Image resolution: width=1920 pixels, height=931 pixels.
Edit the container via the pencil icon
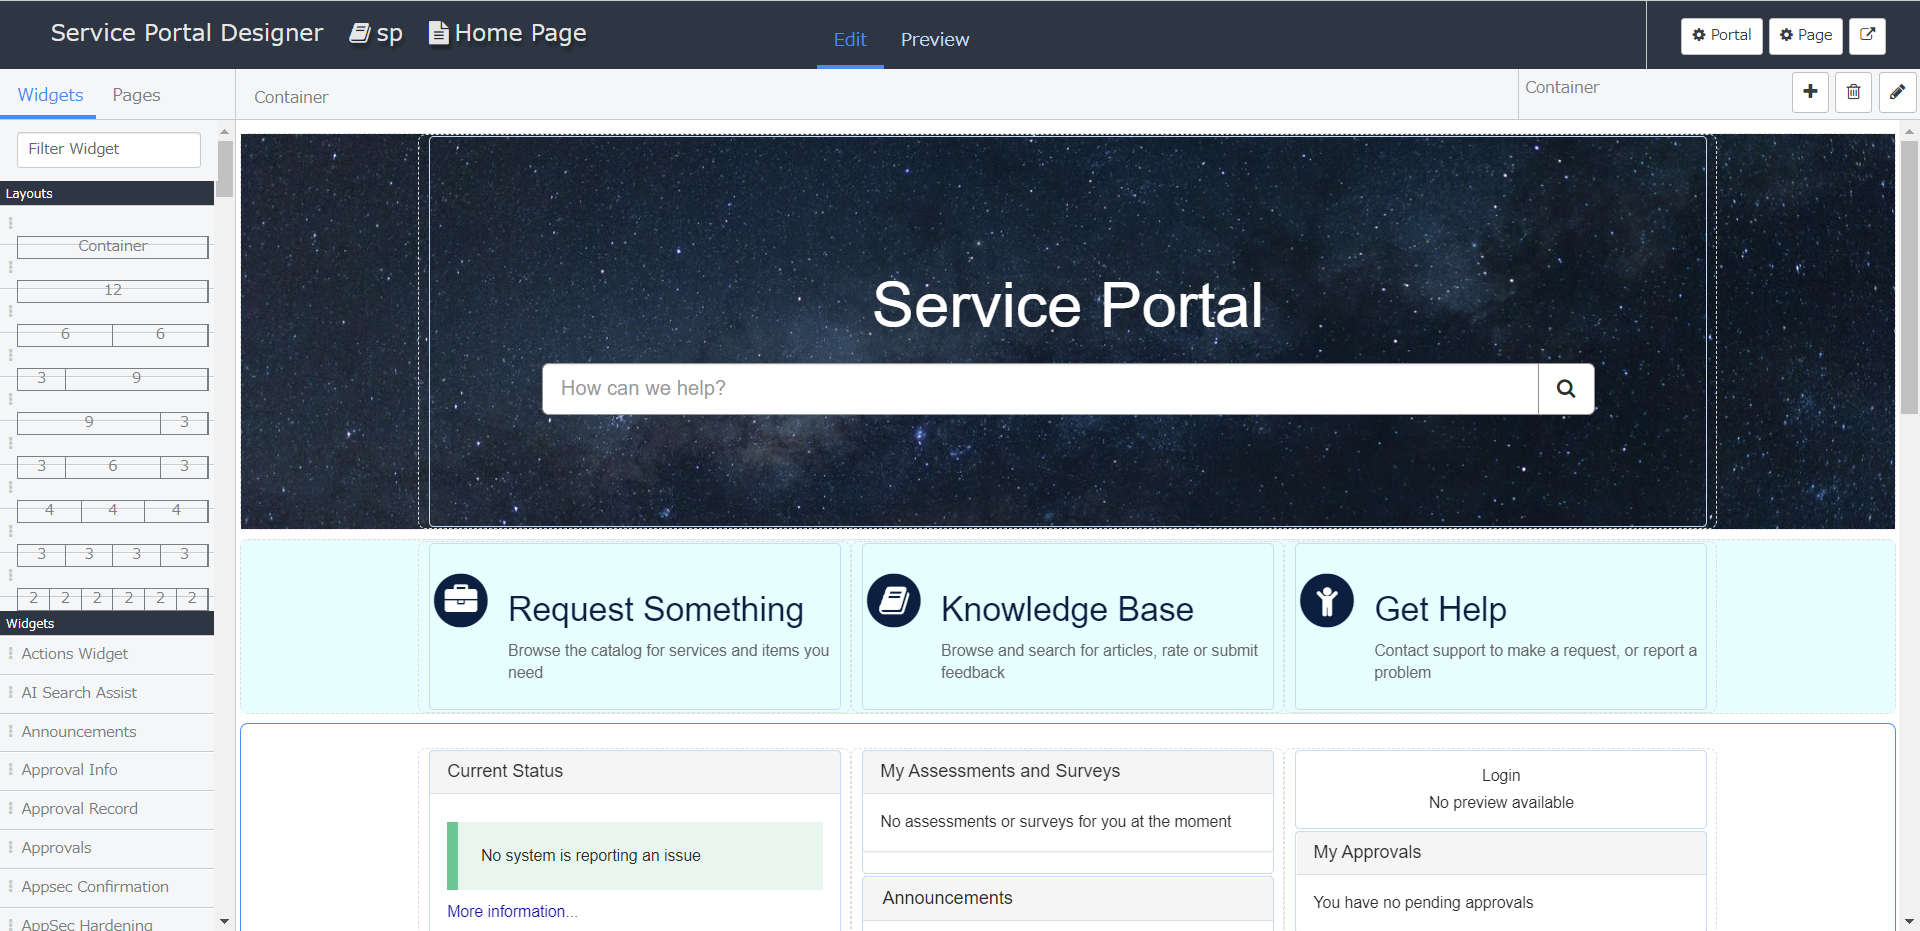coord(1897,92)
